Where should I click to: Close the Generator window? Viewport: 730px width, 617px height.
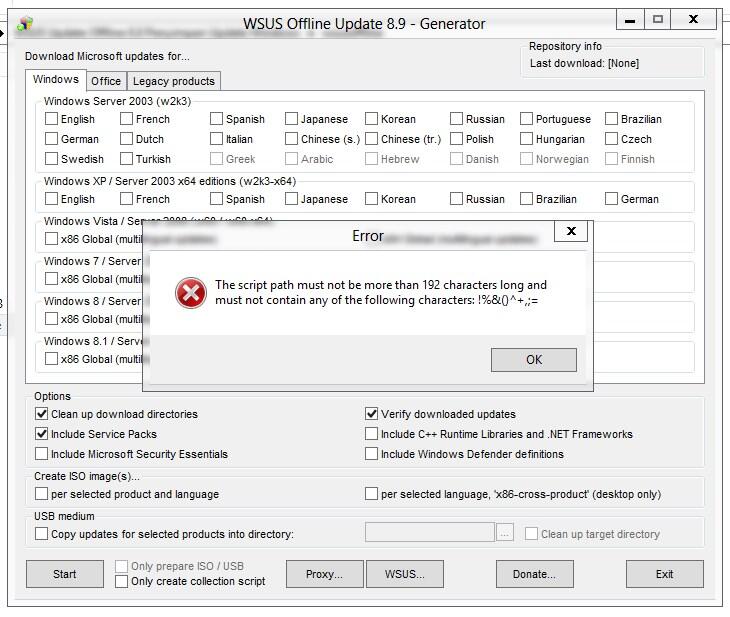(x=693, y=20)
